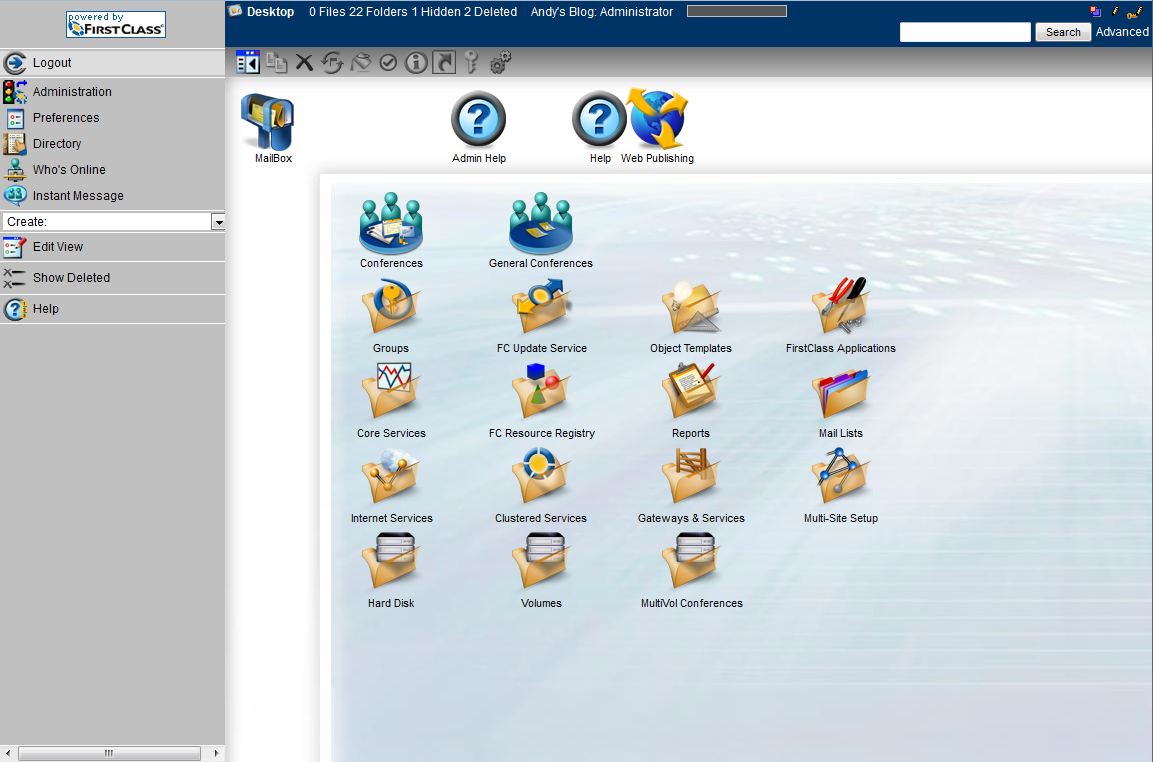Click the key permissions toolbar icon
This screenshot has height=762, width=1153.
pos(472,63)
